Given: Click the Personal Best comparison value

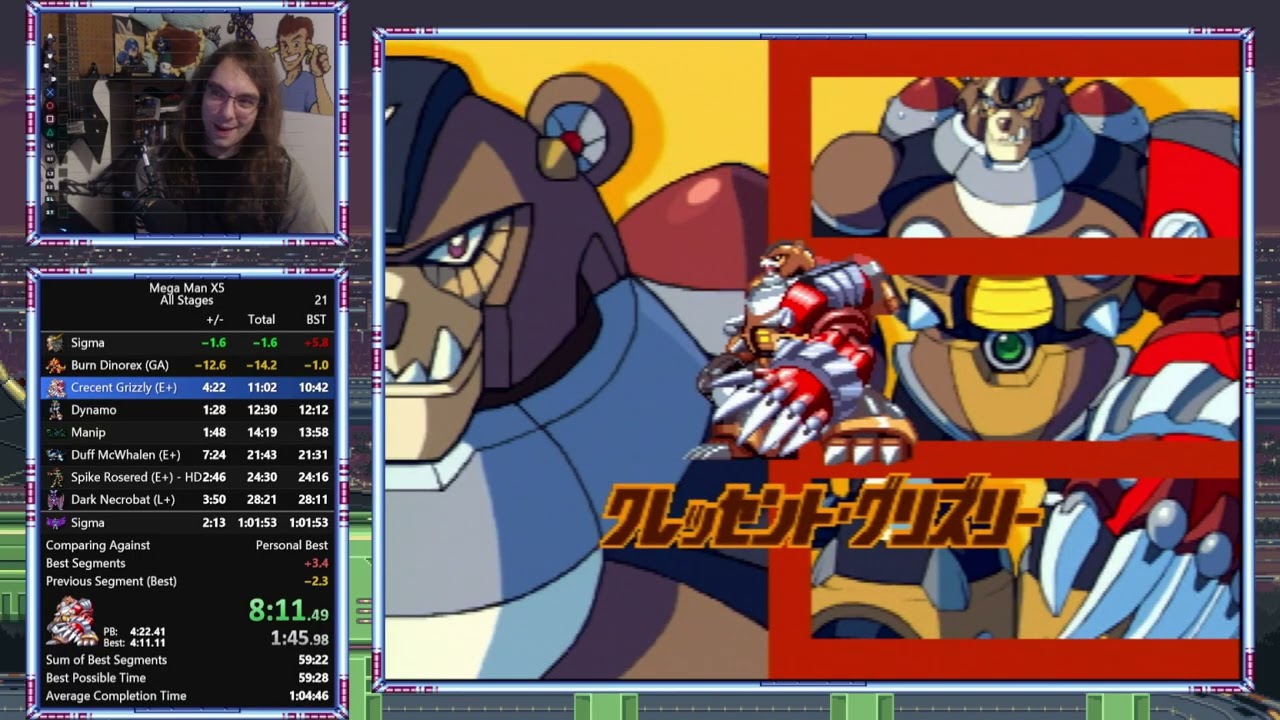Looking at the screenshot, I should click(x=292, y=545).
